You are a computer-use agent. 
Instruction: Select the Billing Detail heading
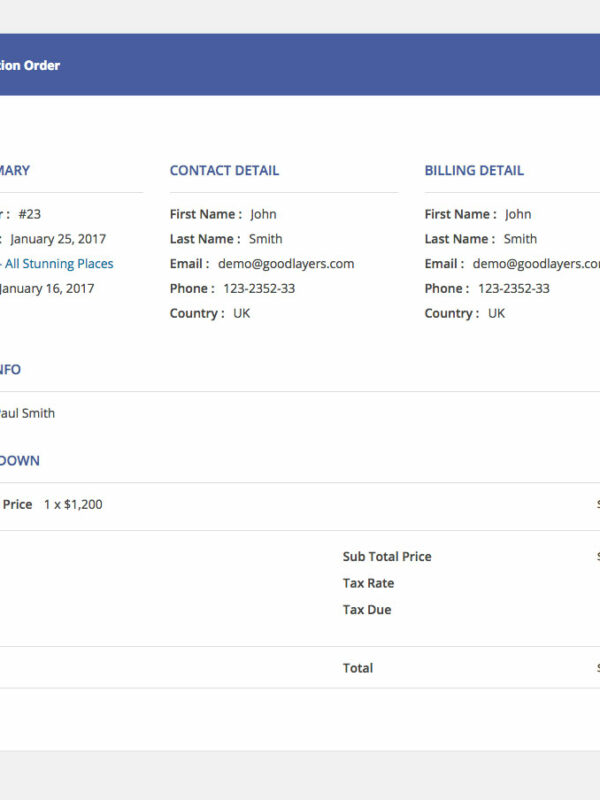click(474, 171)
